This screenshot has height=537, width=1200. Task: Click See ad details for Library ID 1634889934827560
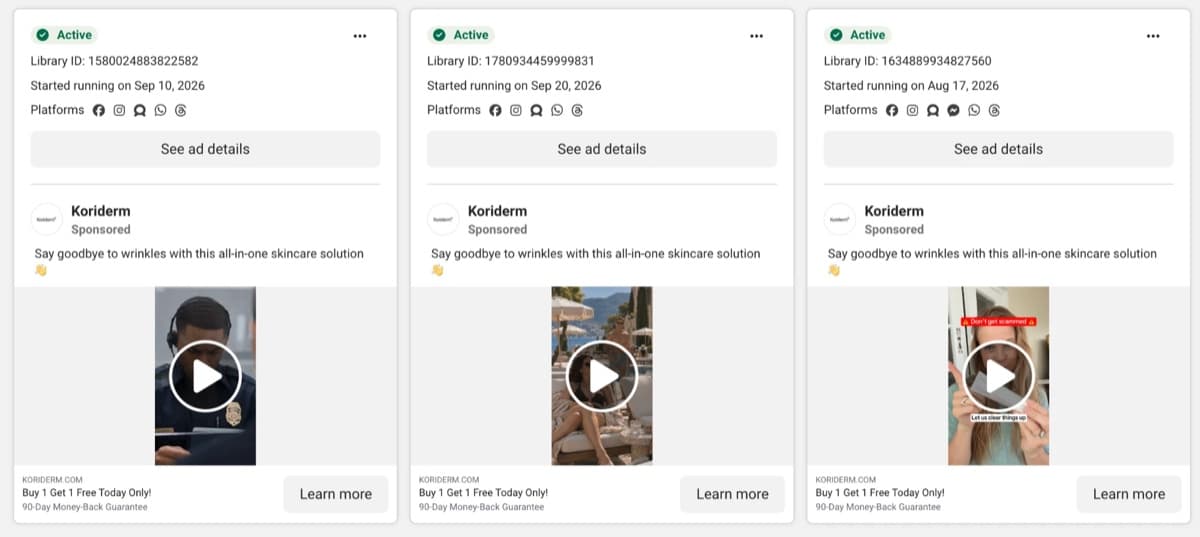(x=998, y=149)
